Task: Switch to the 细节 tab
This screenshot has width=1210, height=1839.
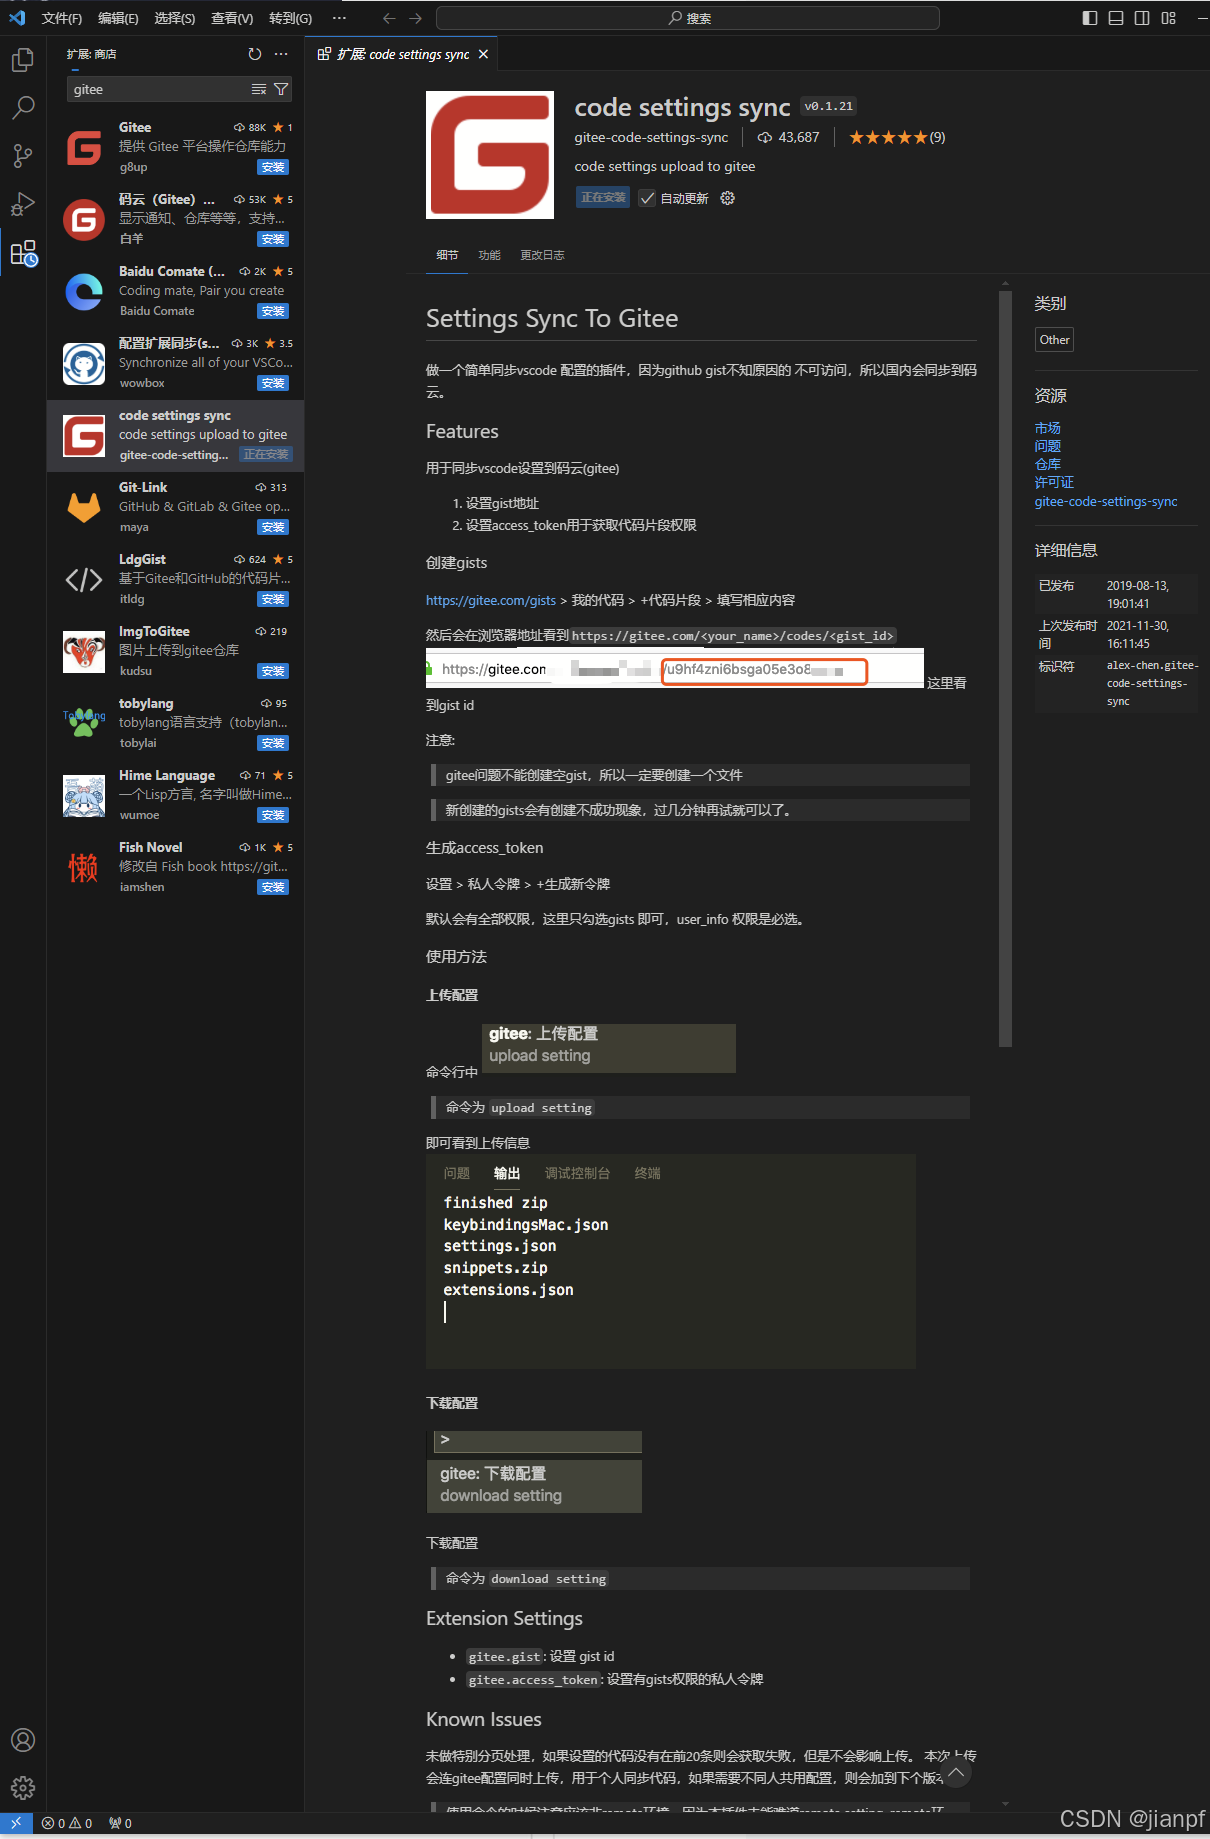Action: tap(447, 255)
